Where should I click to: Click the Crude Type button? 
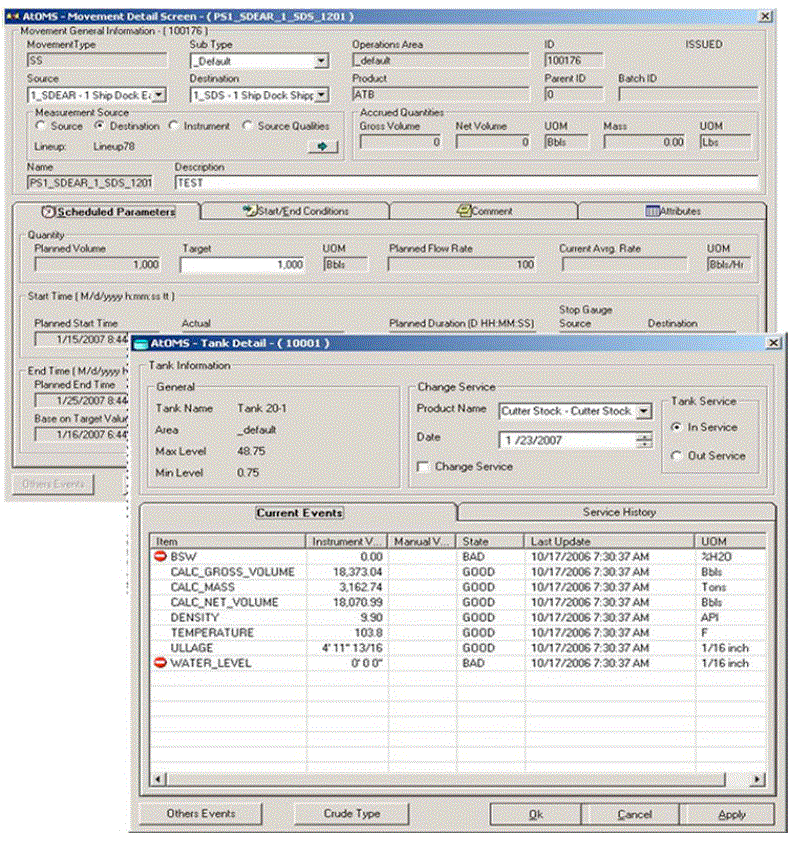pyautogui.click(x=352, y=813)
